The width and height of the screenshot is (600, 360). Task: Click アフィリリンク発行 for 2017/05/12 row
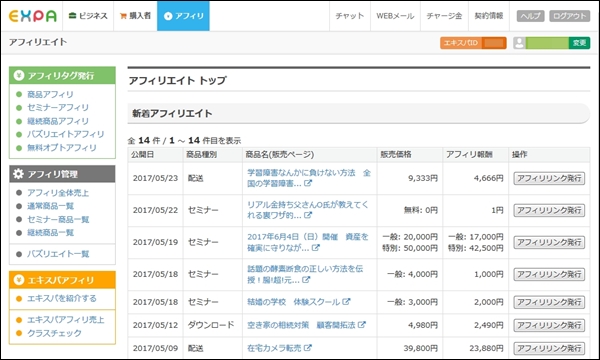click(x=549, y=325)
